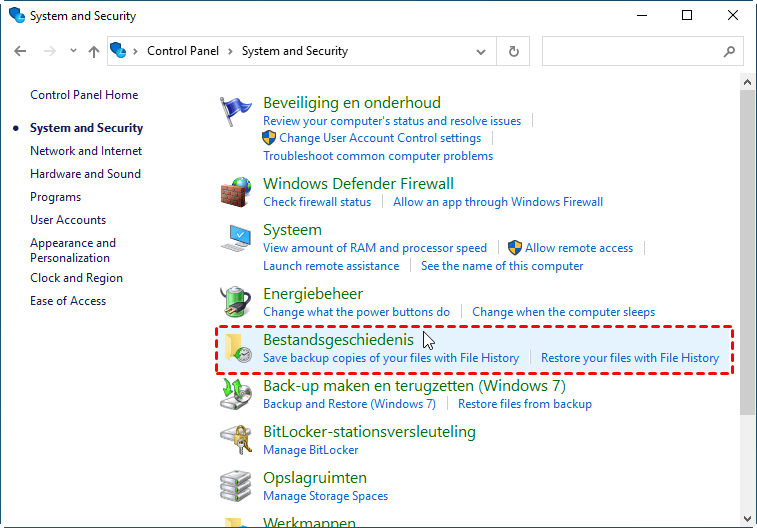Click Control Panel in the breadcrumb
This screenshot has width=757, height=528.
point(183,51)
